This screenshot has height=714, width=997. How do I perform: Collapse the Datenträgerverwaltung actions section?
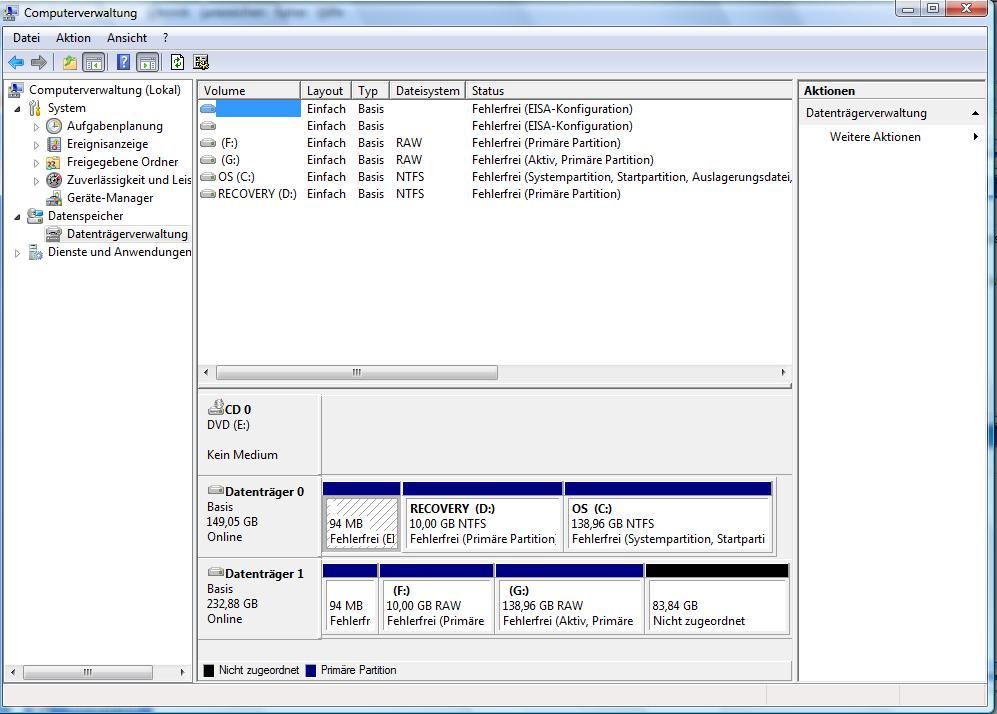click(x=975, y=113)
